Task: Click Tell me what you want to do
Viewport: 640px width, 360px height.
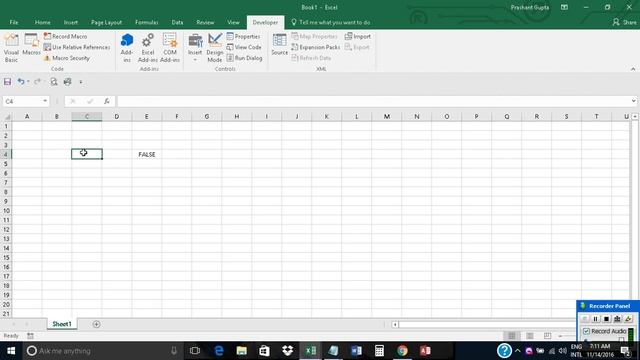Action: 331,22
